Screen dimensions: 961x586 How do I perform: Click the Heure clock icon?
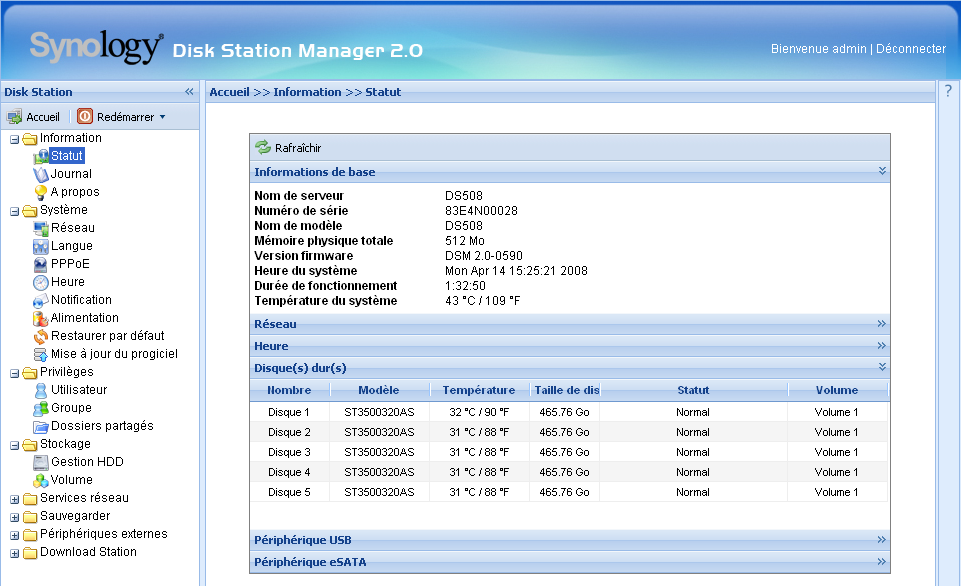[40, 283]
